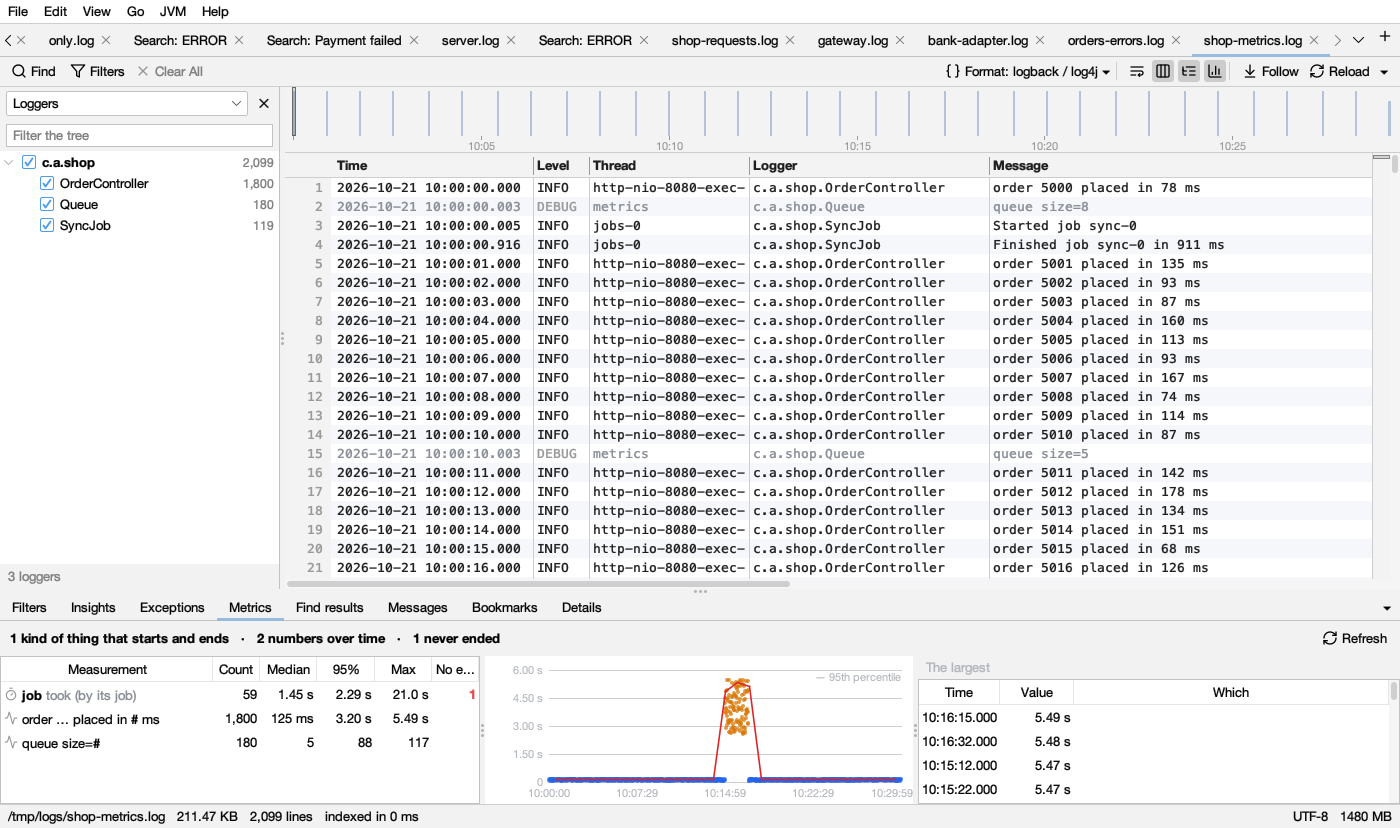Uncheck the OrderController logger checkbox
This screenshot has height=828, width=1400.
[x=47, y=183]
